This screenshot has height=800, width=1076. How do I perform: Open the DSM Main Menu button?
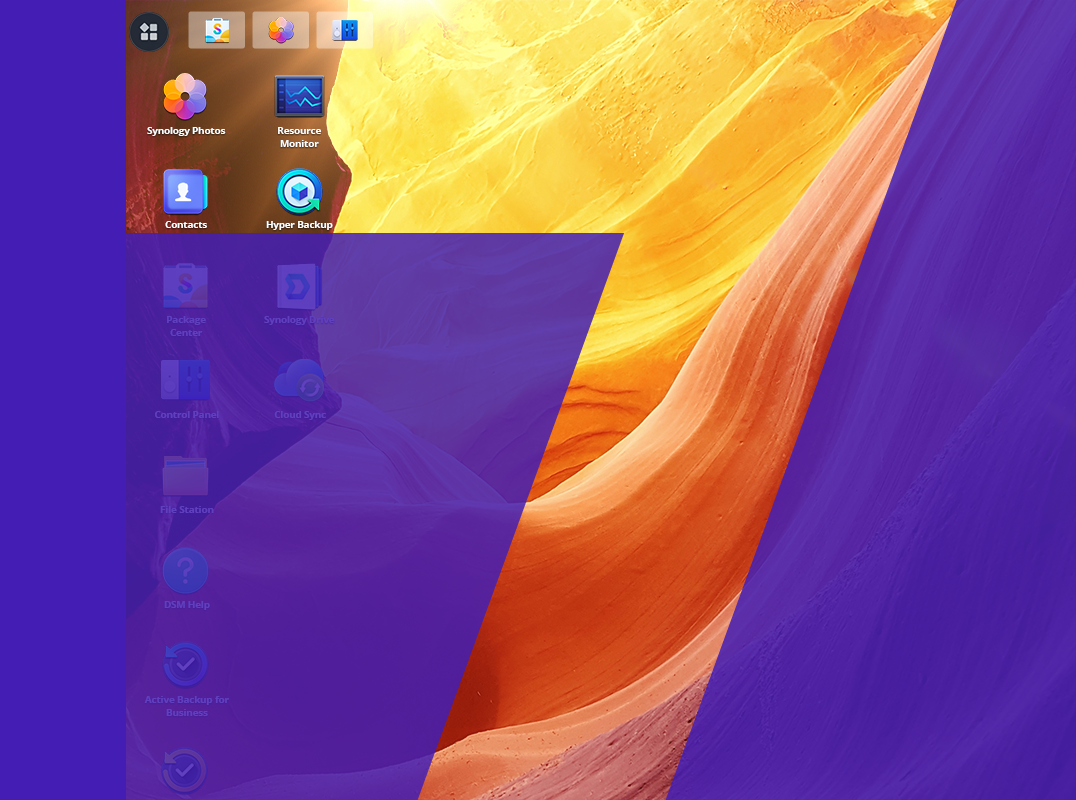(149, 32)
